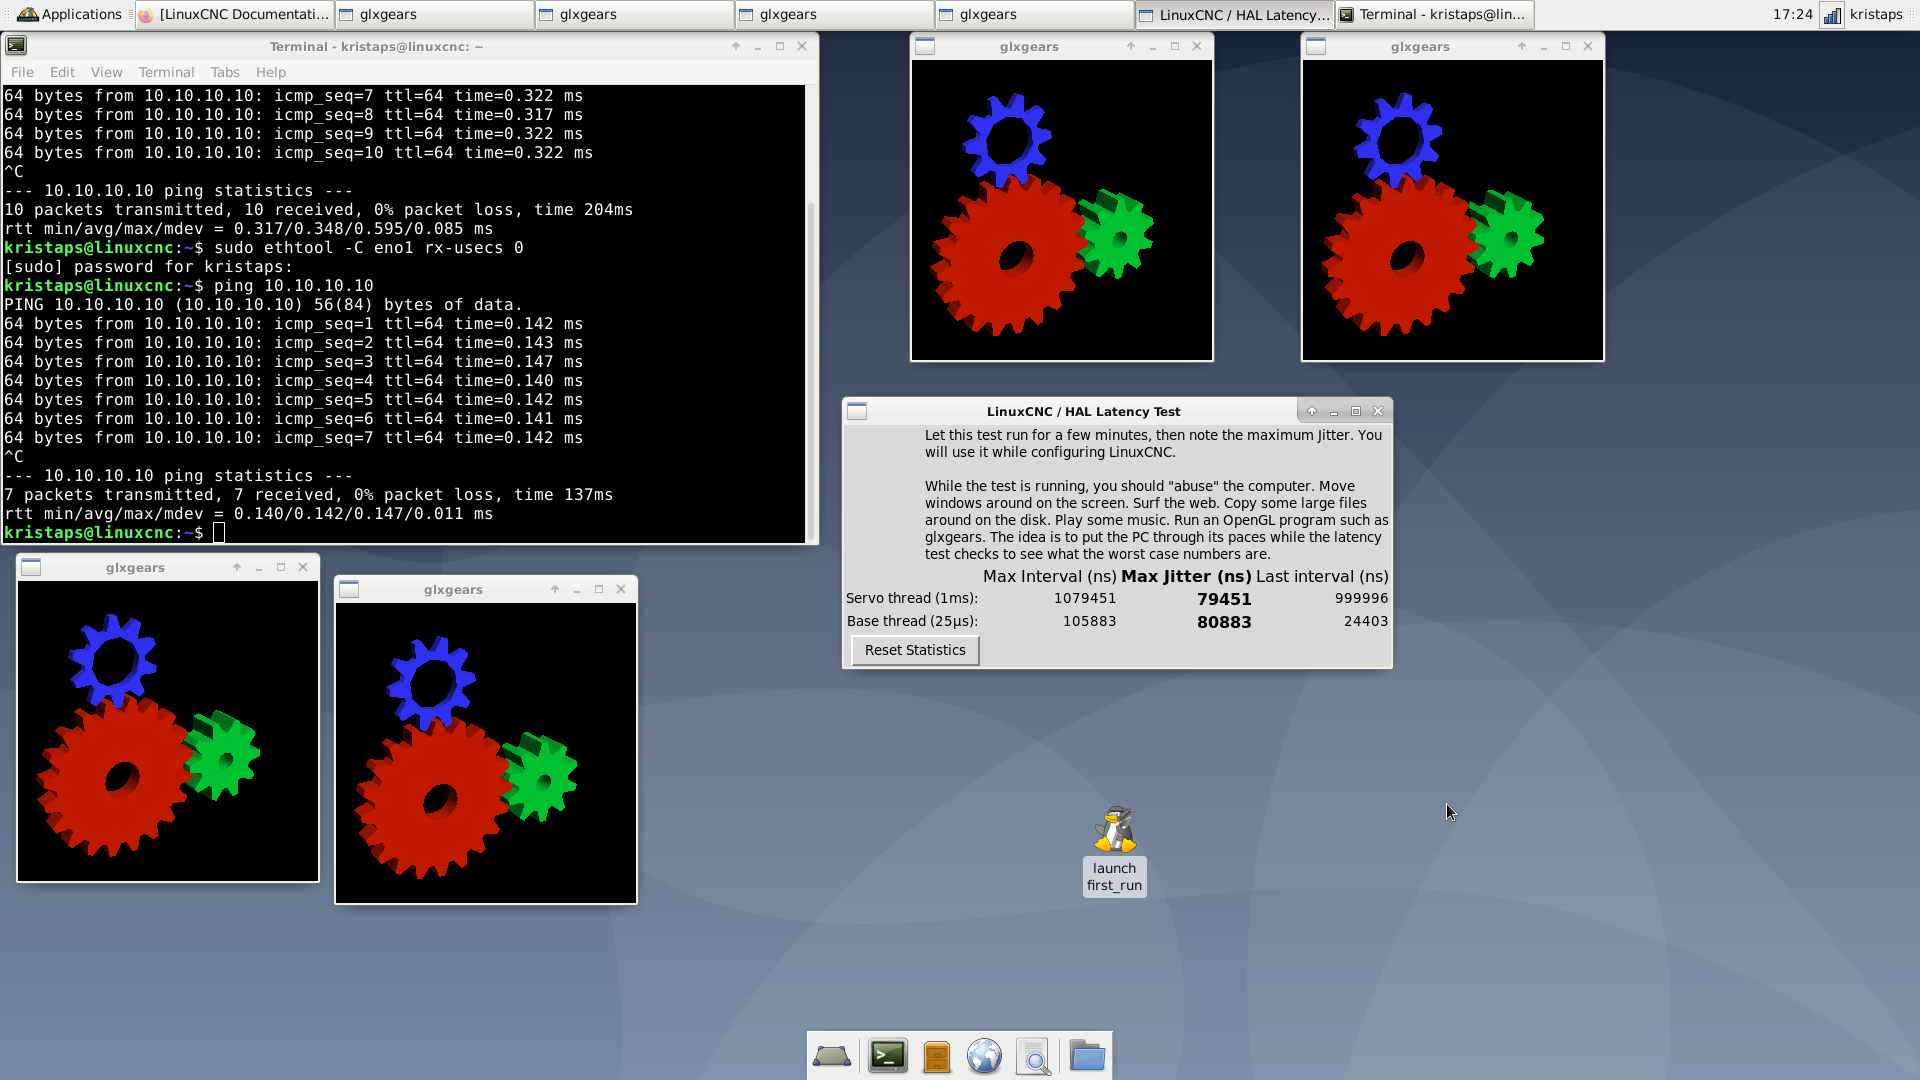Click the 'Last interval (ns)' column header
This screenshot has width=1920, height=1080.
click(1322, 576)
